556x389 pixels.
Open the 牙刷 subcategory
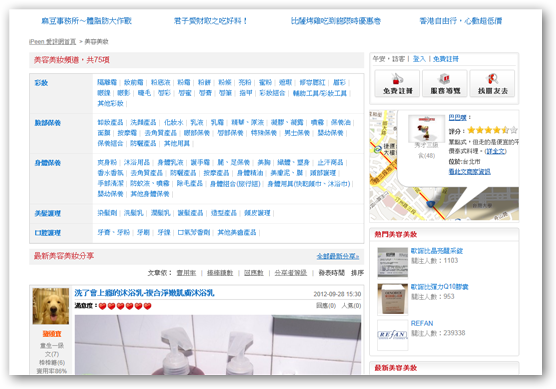[x=143, y=233]
